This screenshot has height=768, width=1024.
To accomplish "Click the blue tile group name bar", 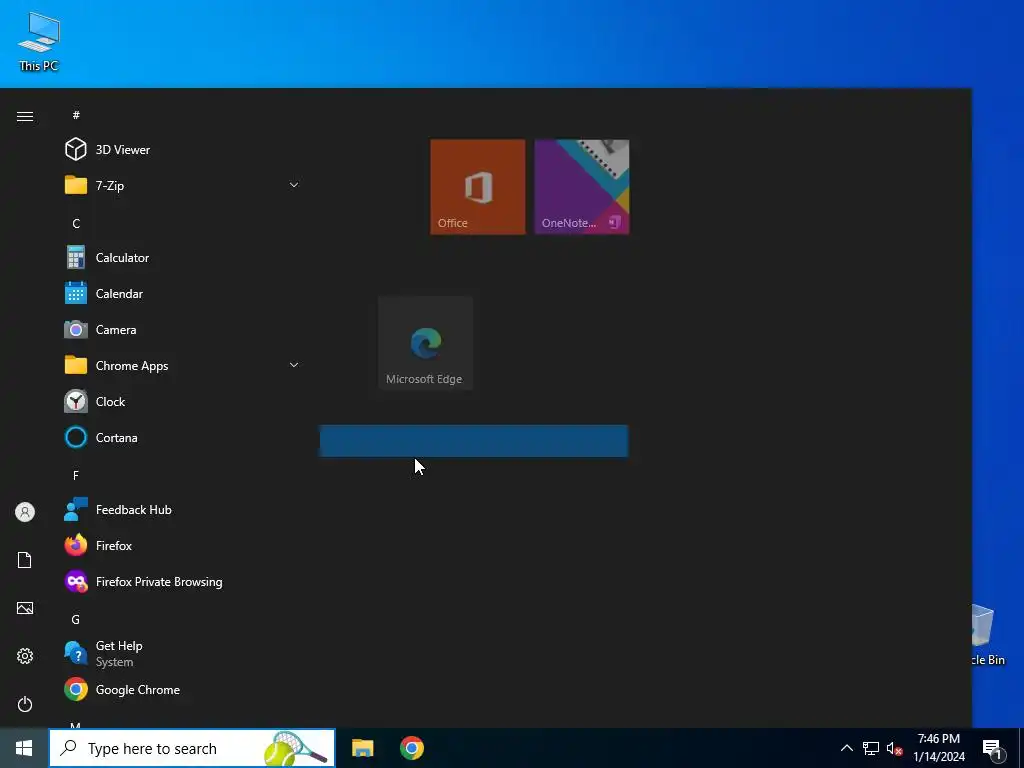I will click(x=473, y=441).
